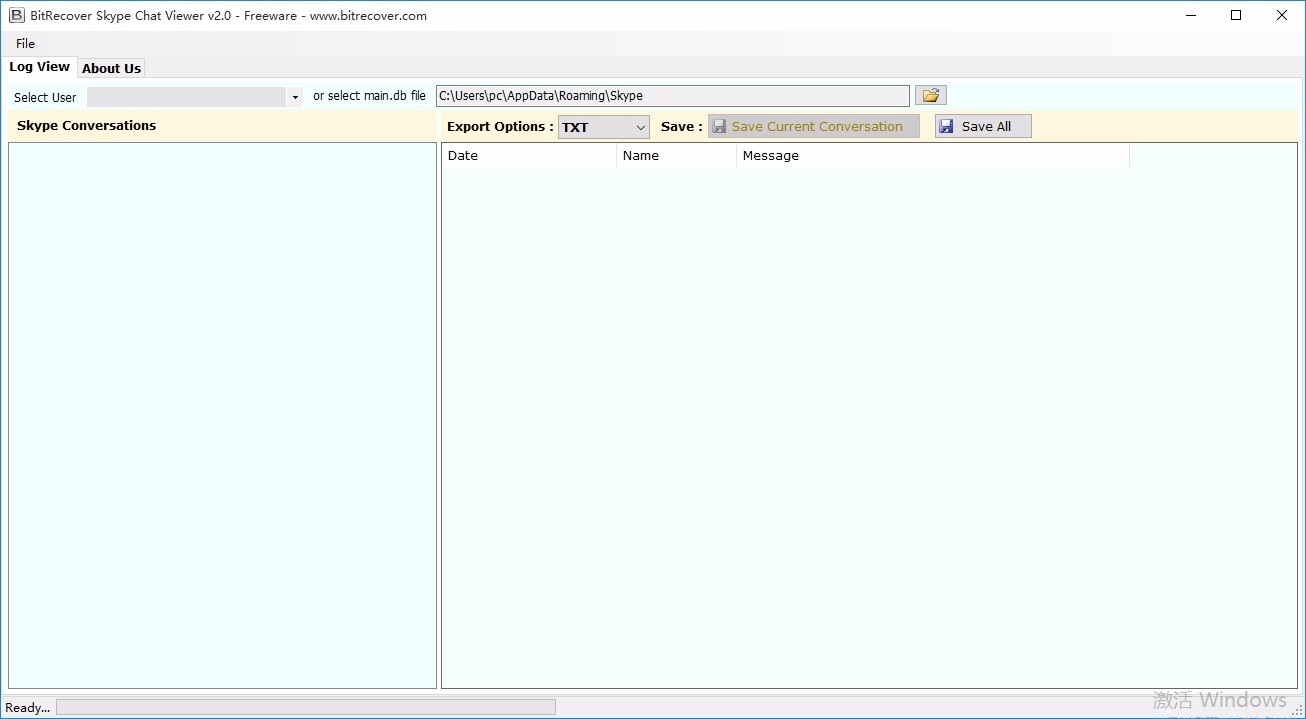Open the Export Options TXT dropdown
The width and height of the screenshot is (1306, 719).
point(603,127)
